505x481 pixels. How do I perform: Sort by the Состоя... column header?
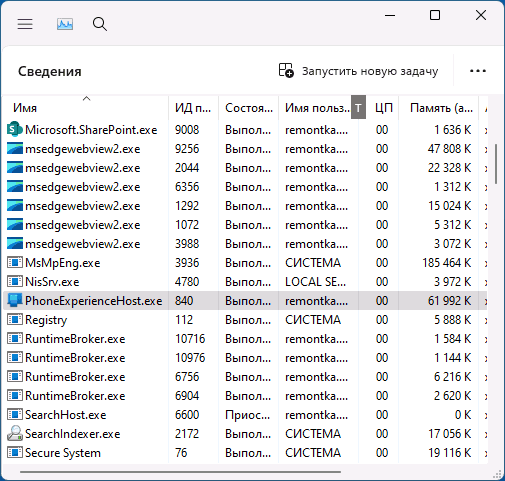[249, 108]
